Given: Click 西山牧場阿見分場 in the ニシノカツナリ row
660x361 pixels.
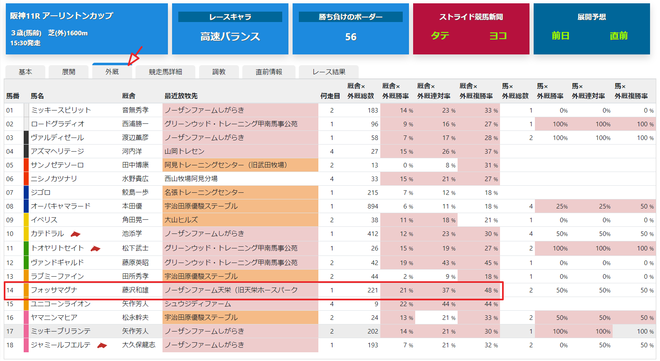Looking at the screenshot, I should pyautogui.click(x=240, y=179).
